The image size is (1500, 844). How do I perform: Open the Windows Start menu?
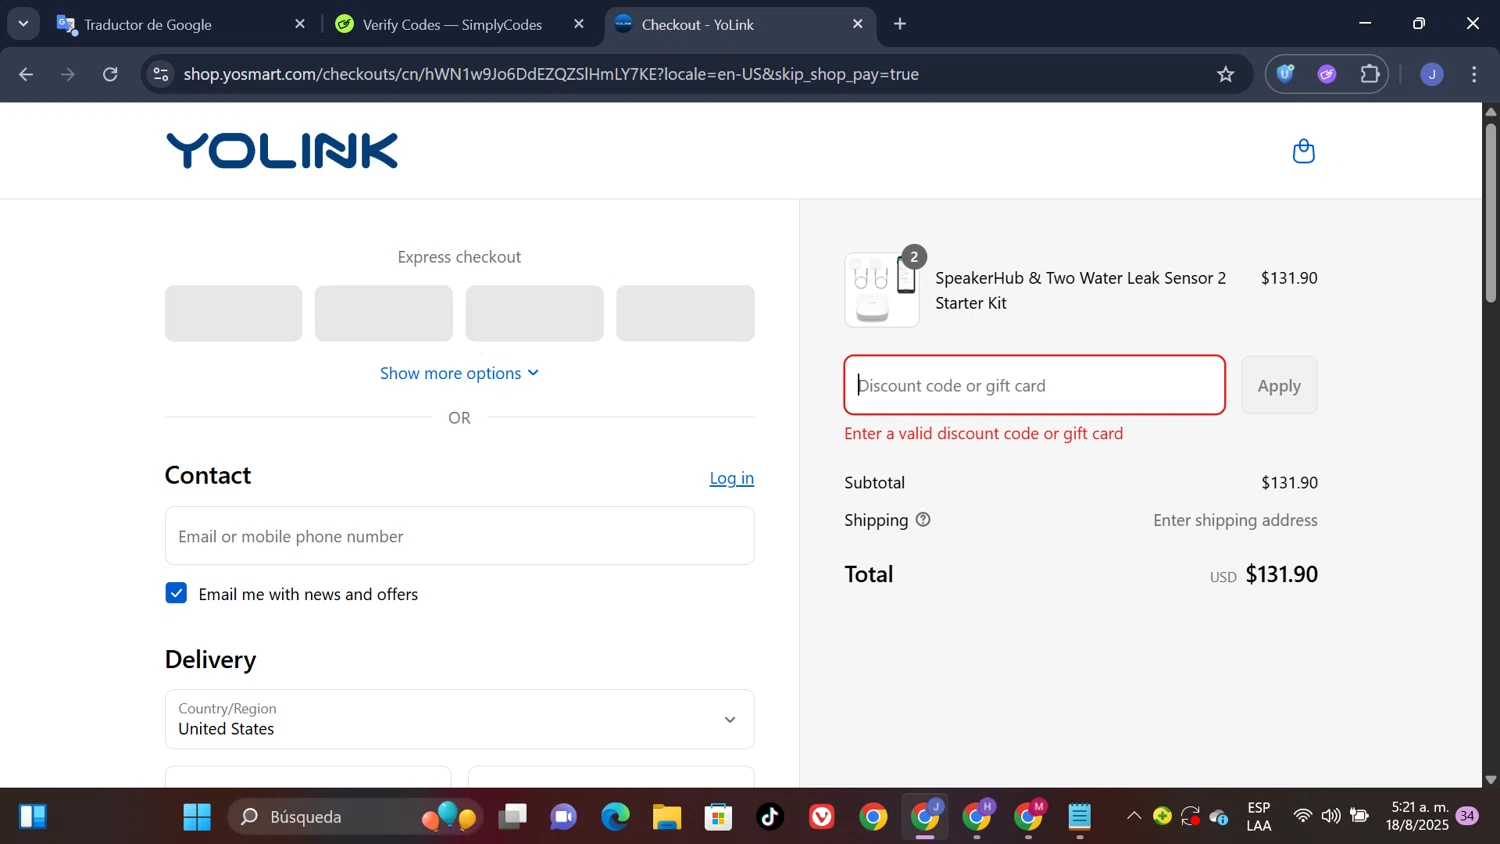point(197,817)
